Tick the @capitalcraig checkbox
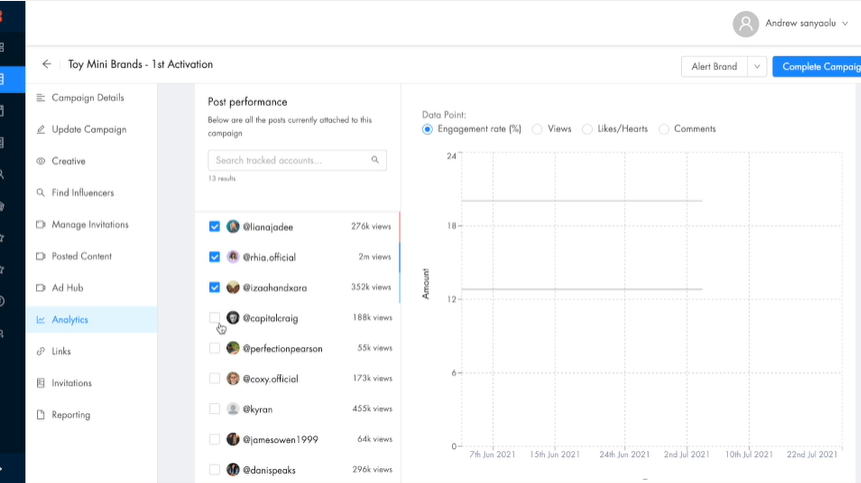The height and width of the screenshot is (483, 861). [215, 318]
